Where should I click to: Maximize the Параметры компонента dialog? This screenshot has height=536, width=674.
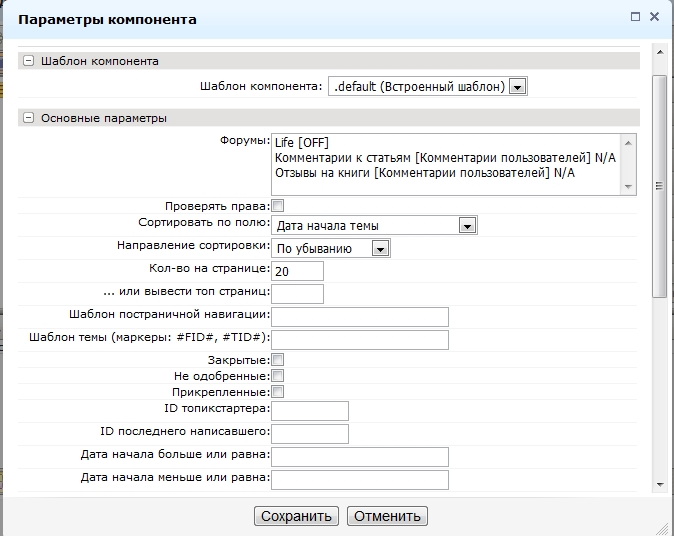pyautogui.click(x=635, y=18)
